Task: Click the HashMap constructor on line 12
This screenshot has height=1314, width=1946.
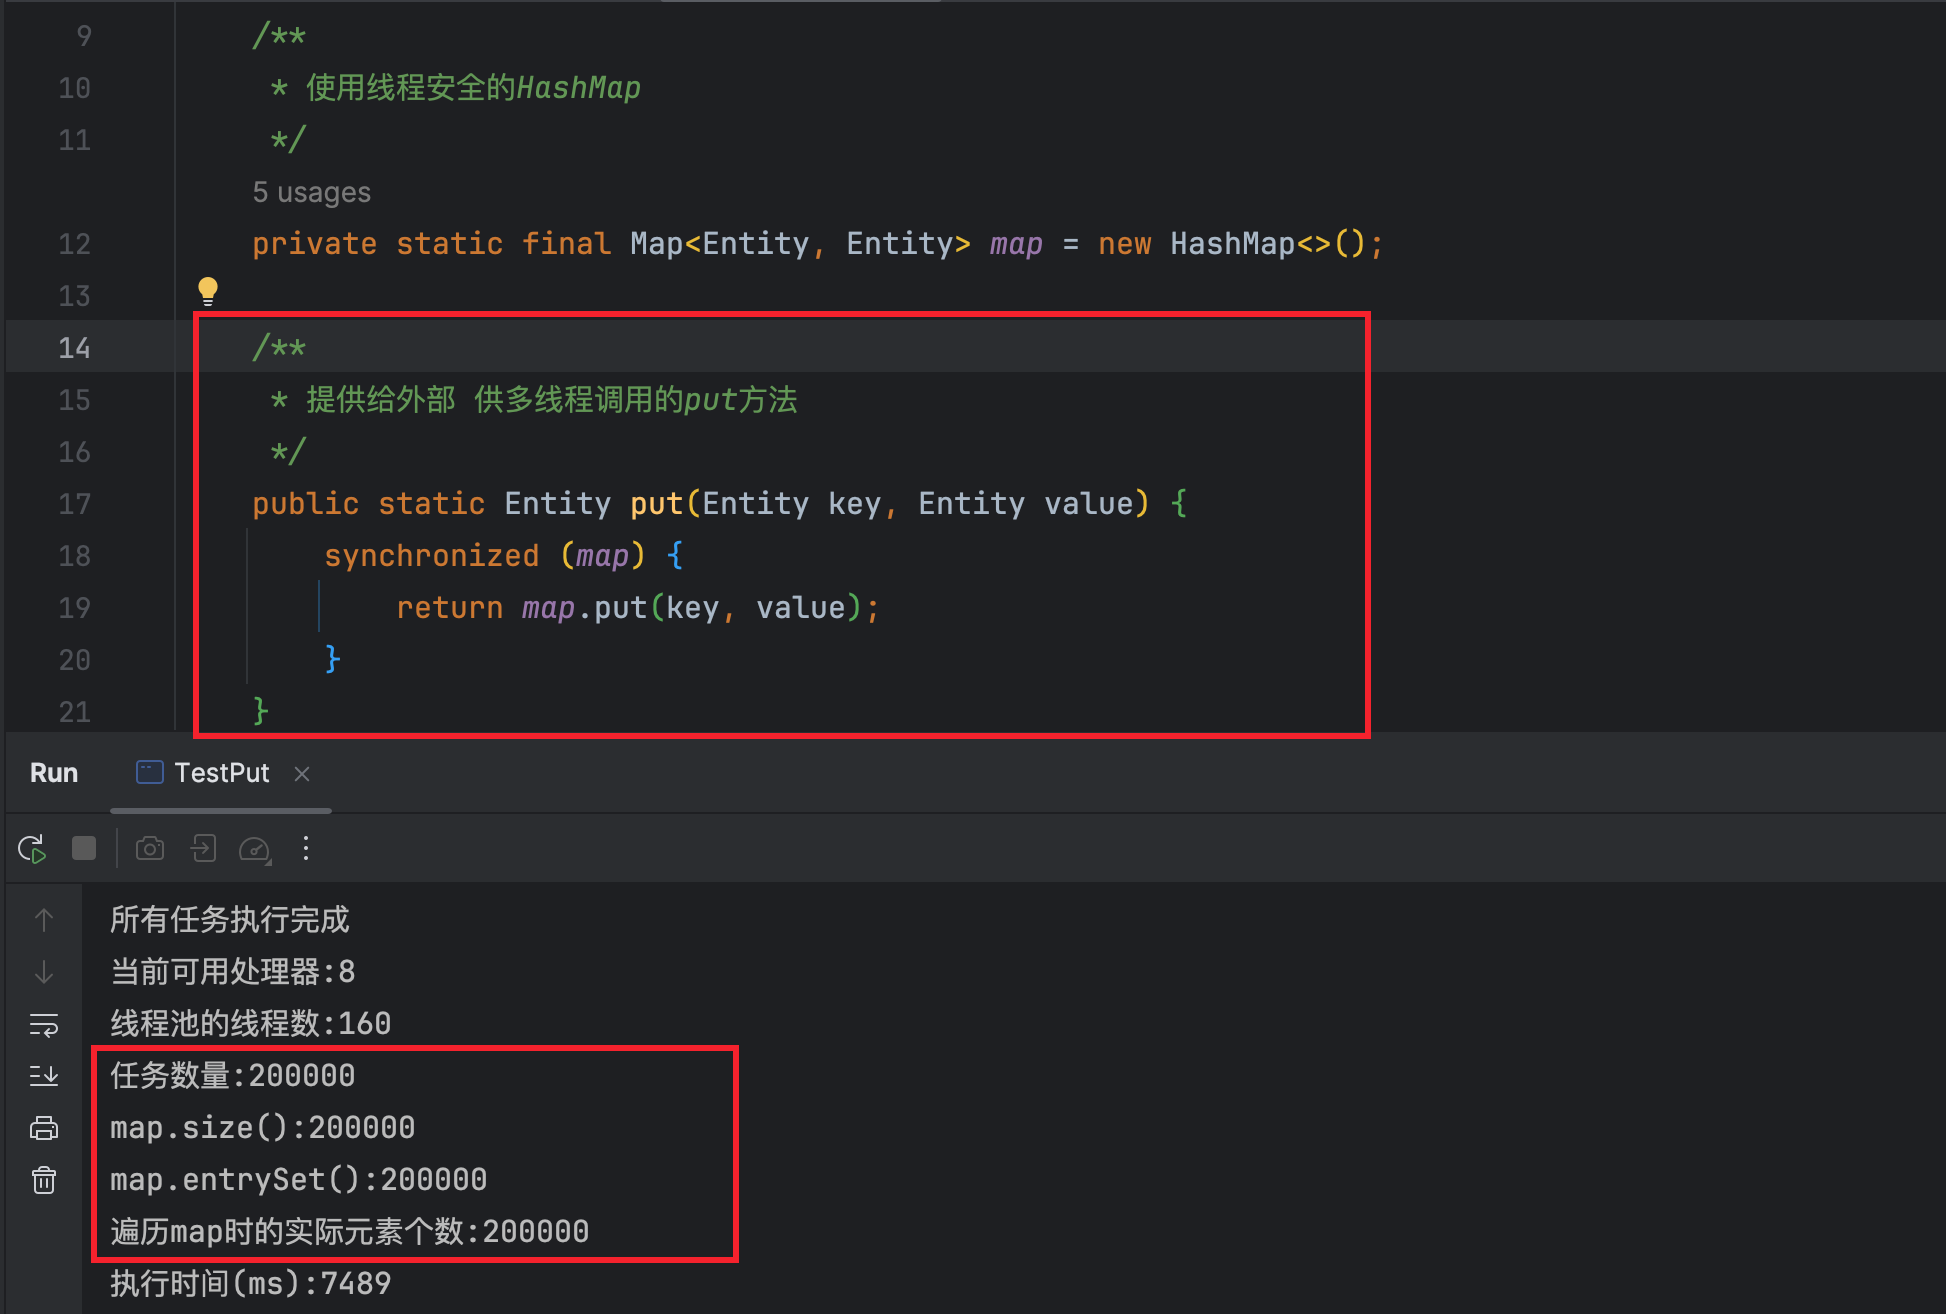Action: (1232, 244)
